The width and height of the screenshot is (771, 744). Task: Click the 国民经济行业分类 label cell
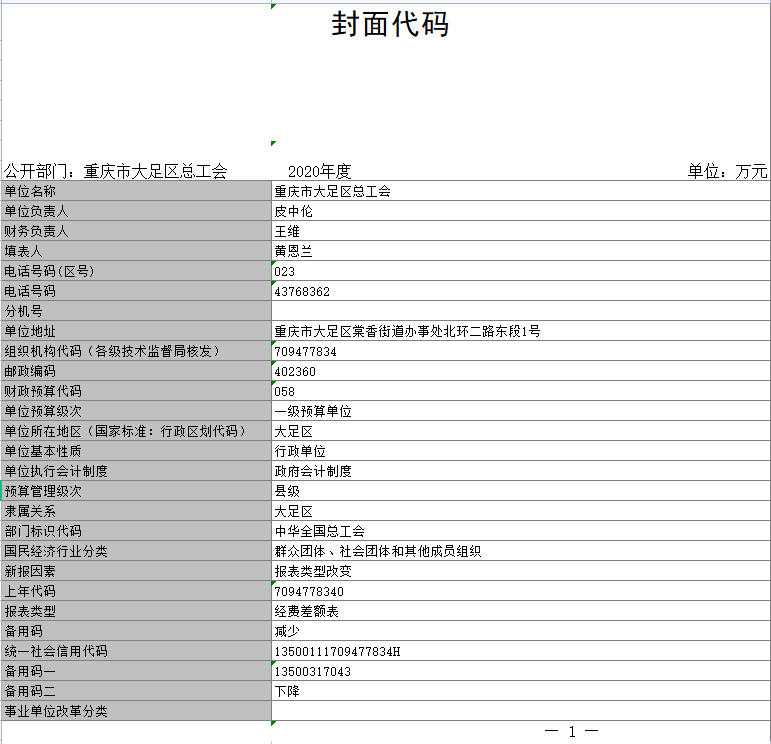[x=136, y=551]
